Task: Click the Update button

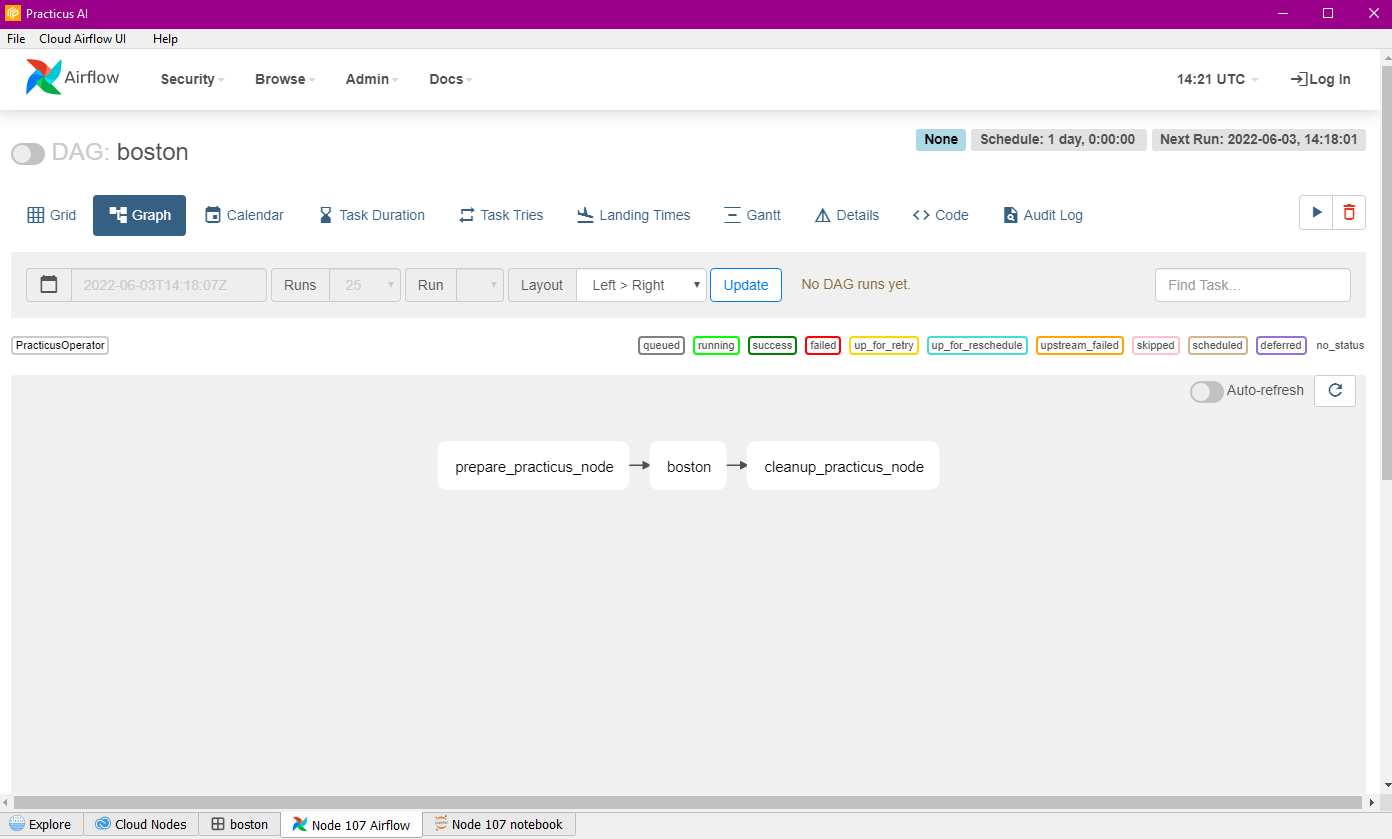Action: [745, 285]
